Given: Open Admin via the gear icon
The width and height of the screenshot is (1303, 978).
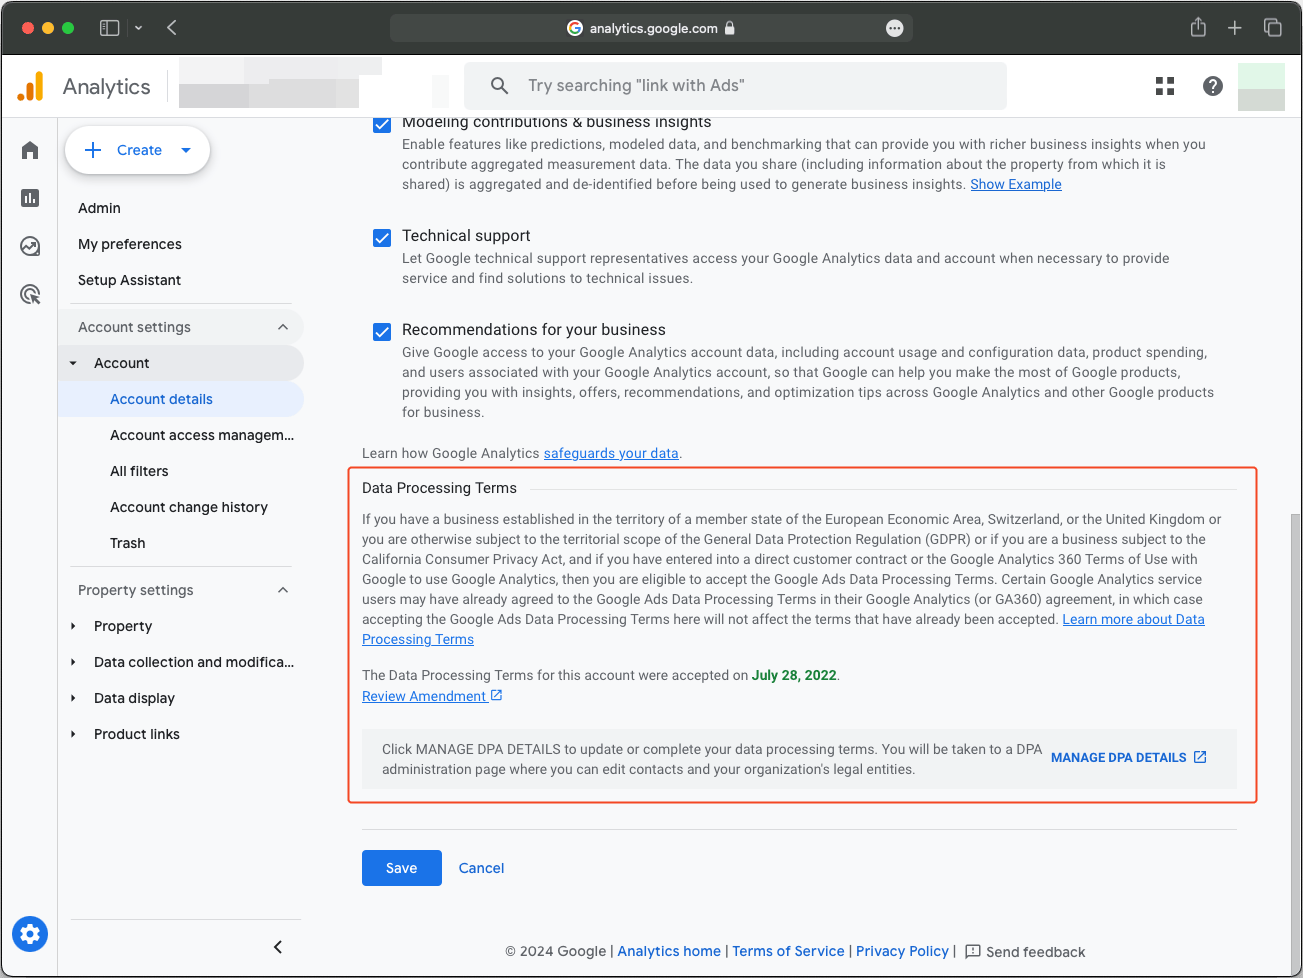Looking at the screenshot, I should click(29, 933).
